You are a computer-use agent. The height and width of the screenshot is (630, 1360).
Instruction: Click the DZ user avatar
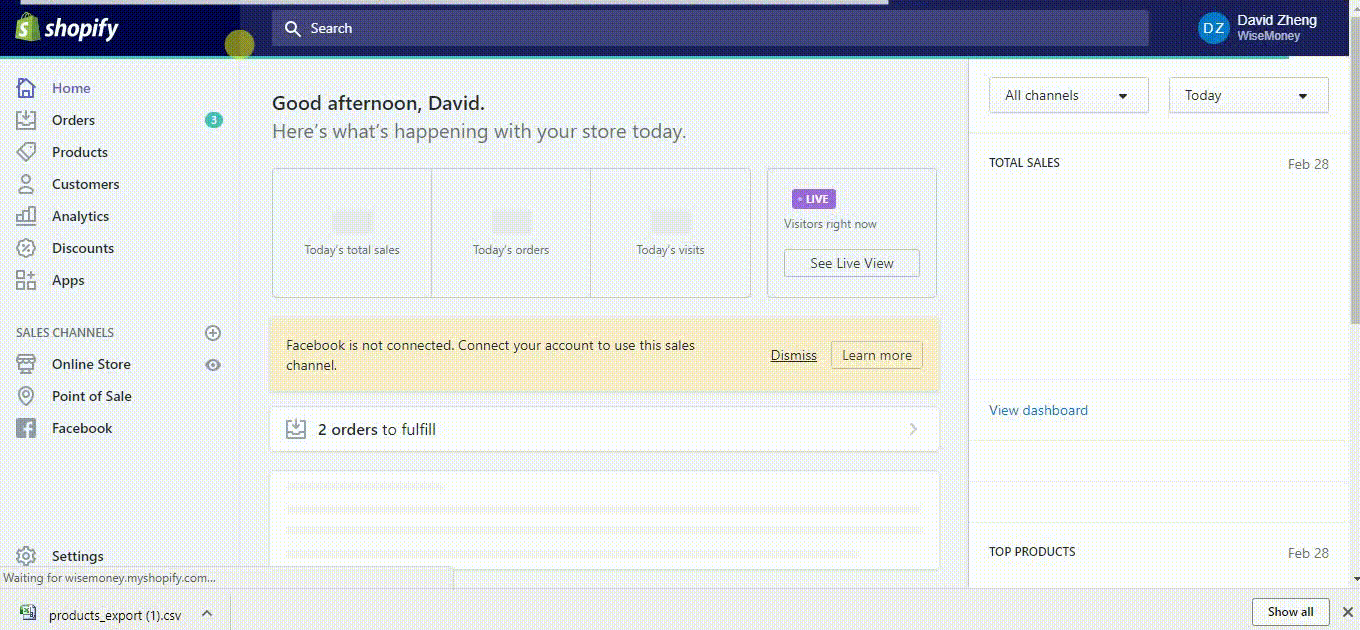1213,28
